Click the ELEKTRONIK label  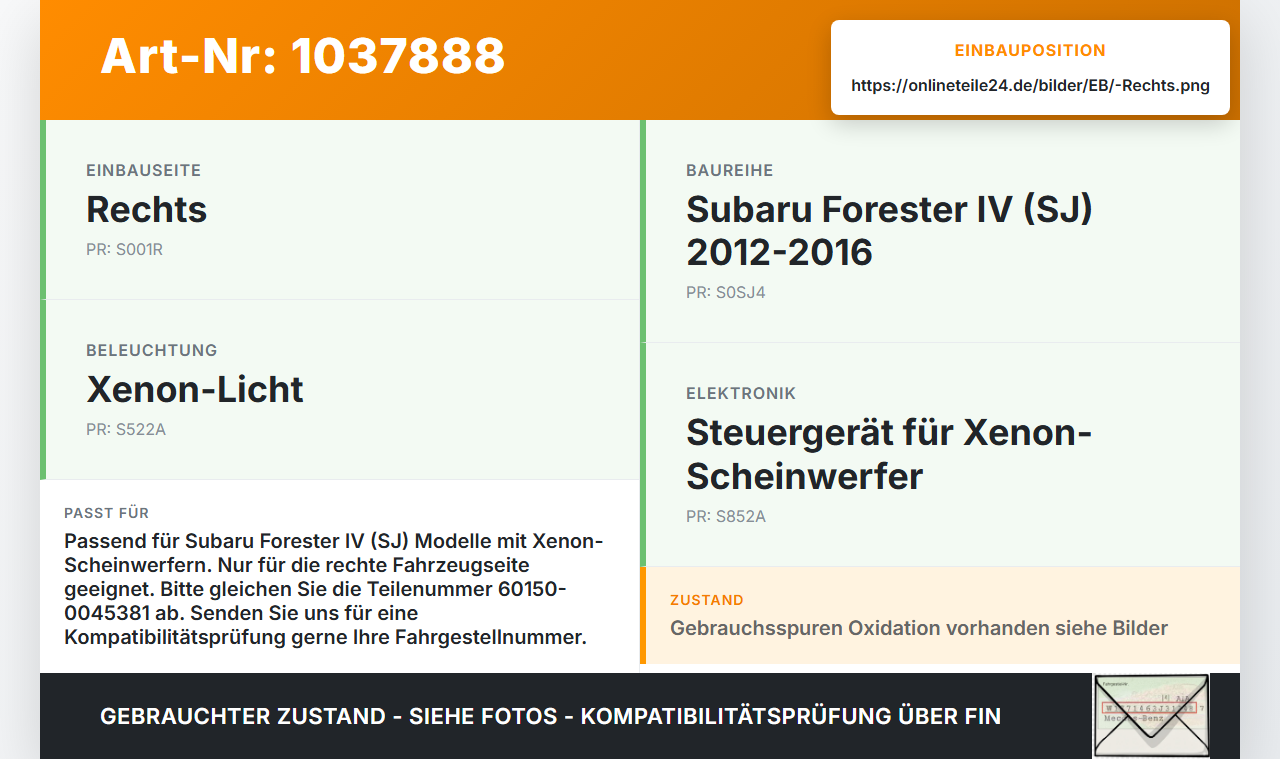(x=741, y=394)
